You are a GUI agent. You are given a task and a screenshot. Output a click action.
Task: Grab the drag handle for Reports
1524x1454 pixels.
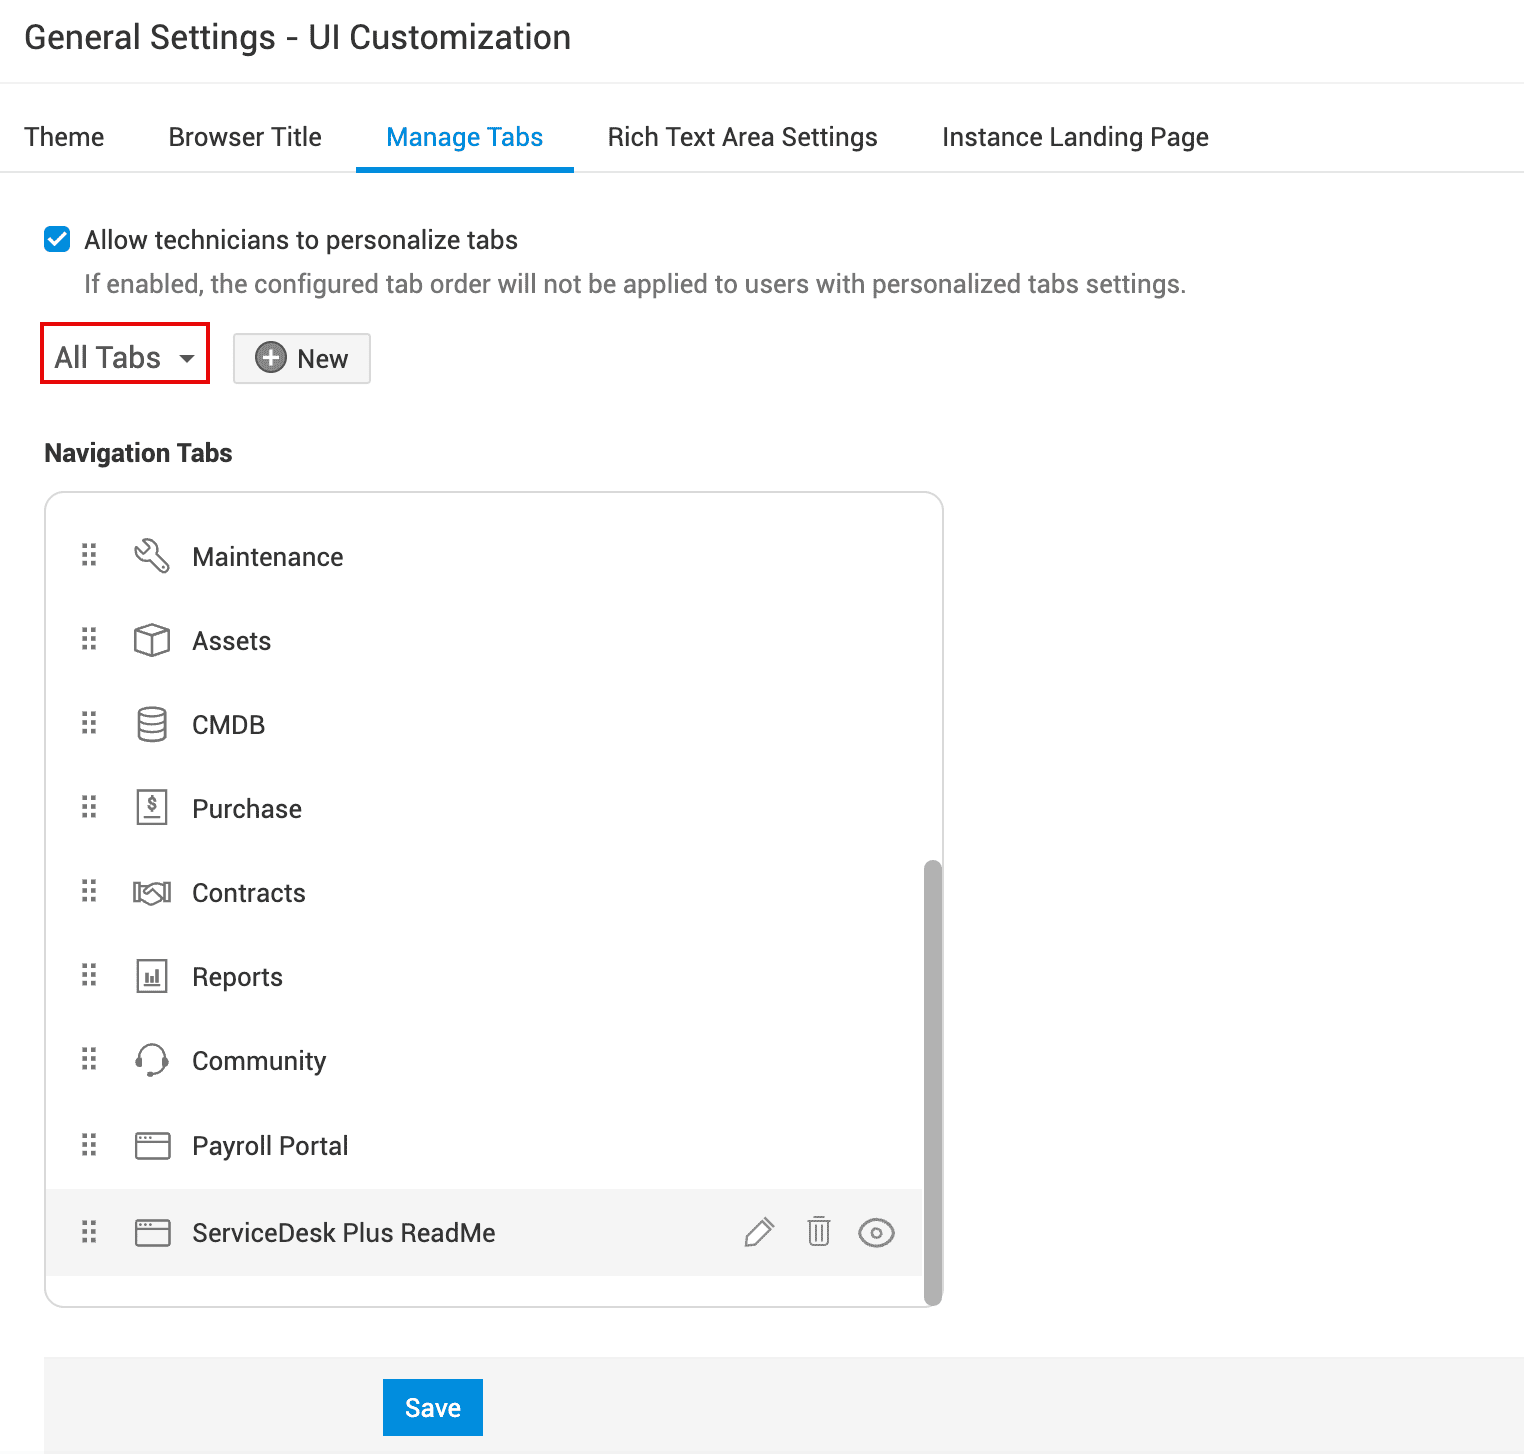[89, 975]
